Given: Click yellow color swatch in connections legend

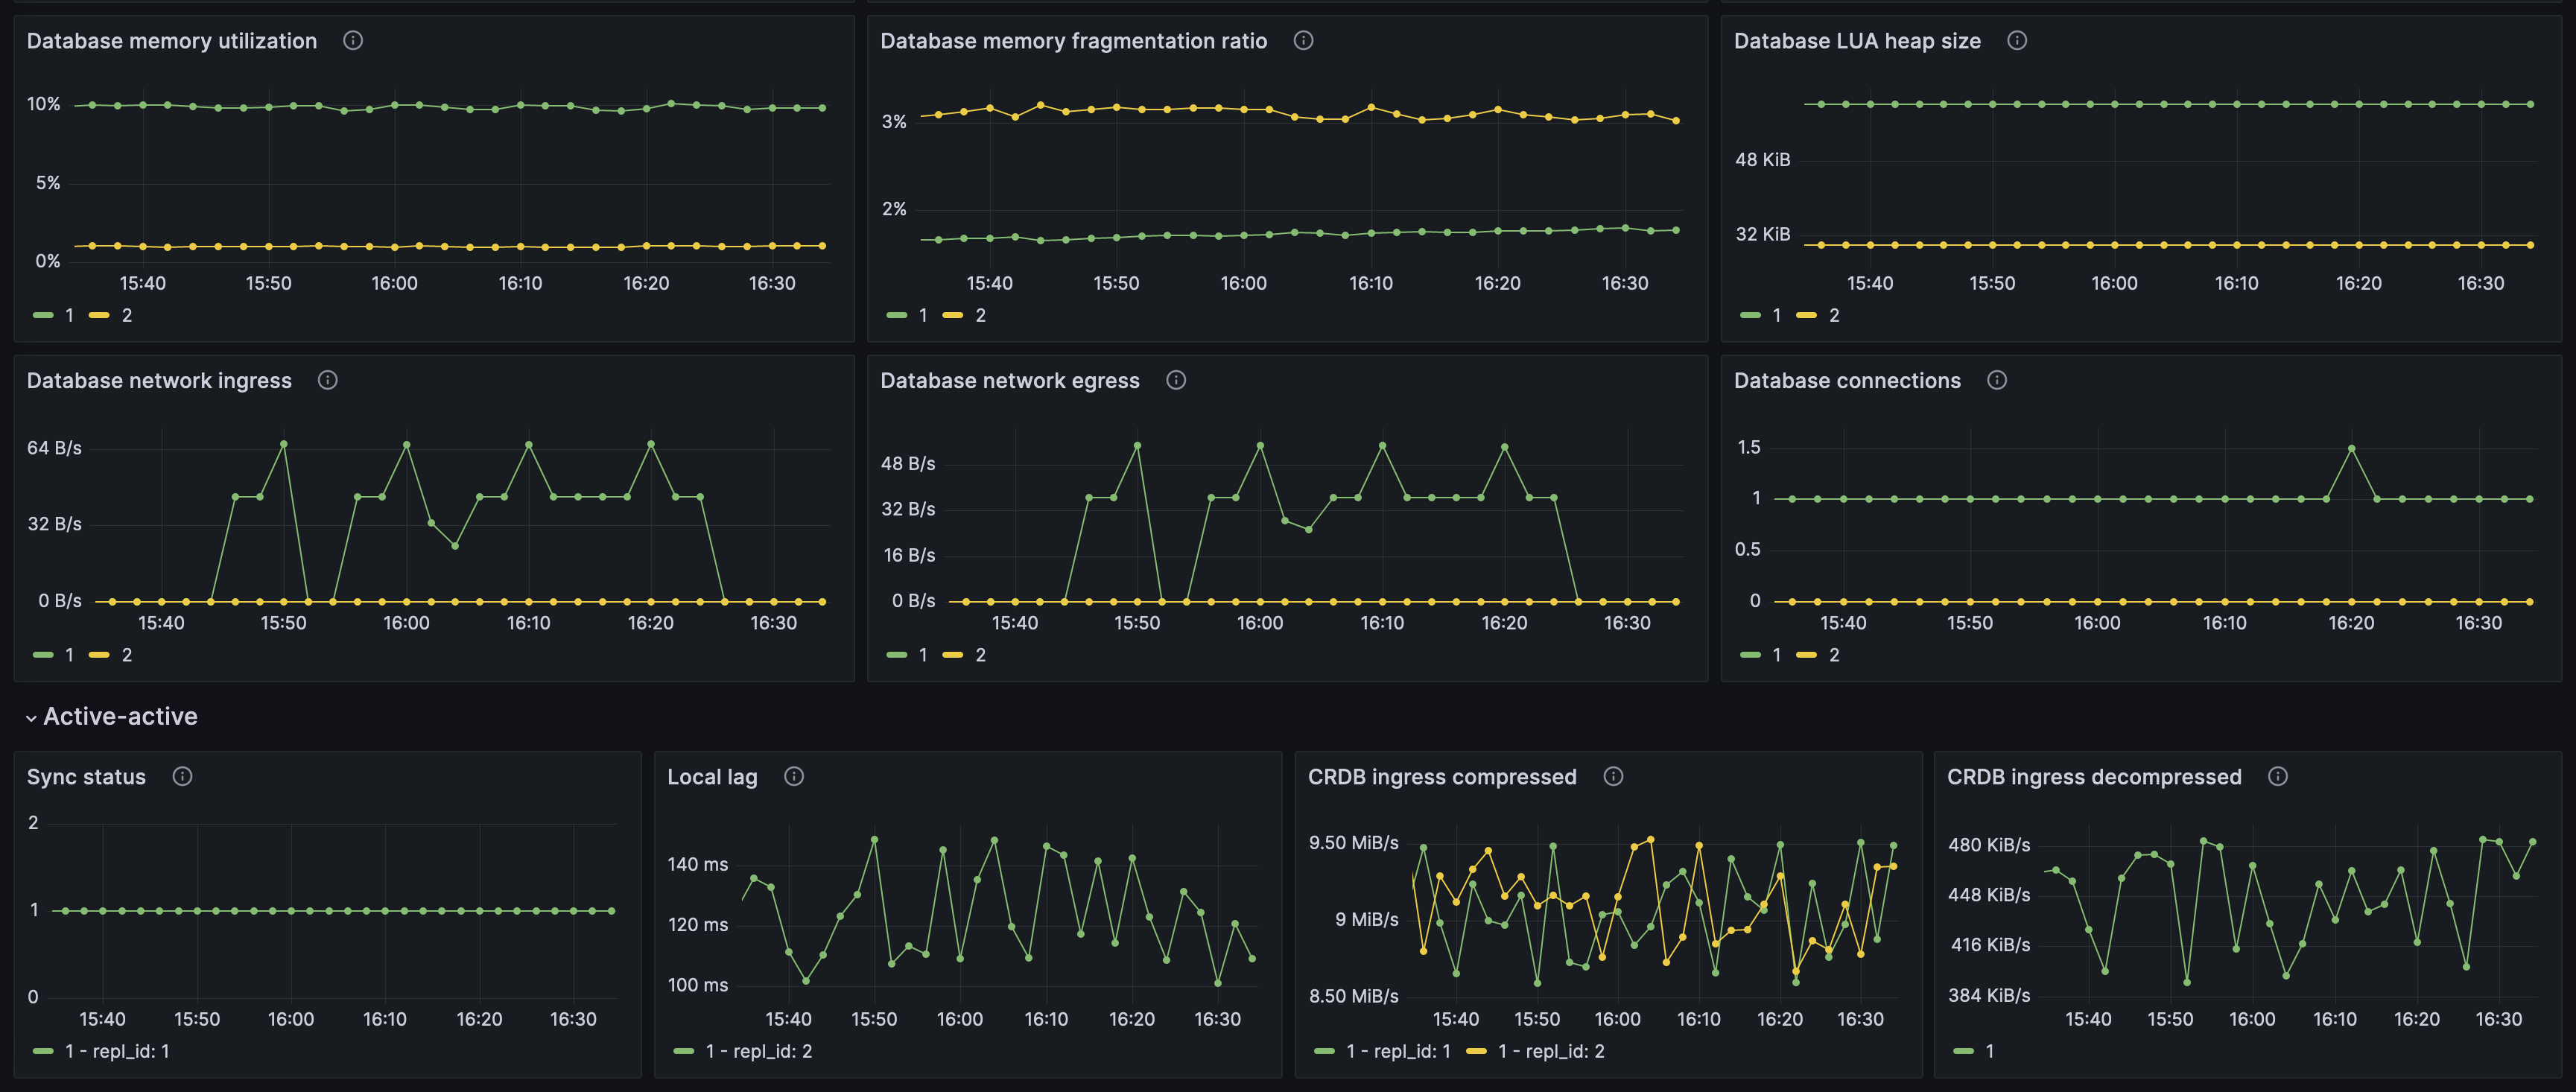Looking at the screenshot, I should [x=1806, y=655].
